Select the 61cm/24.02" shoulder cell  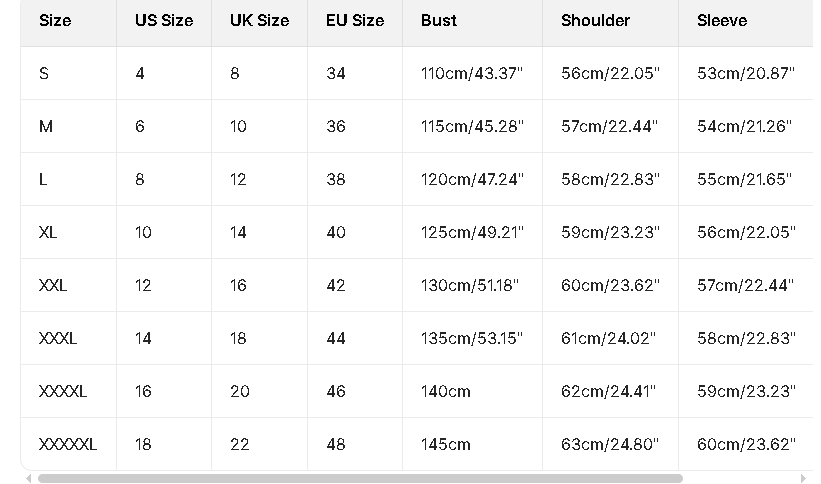pos(608,338)
